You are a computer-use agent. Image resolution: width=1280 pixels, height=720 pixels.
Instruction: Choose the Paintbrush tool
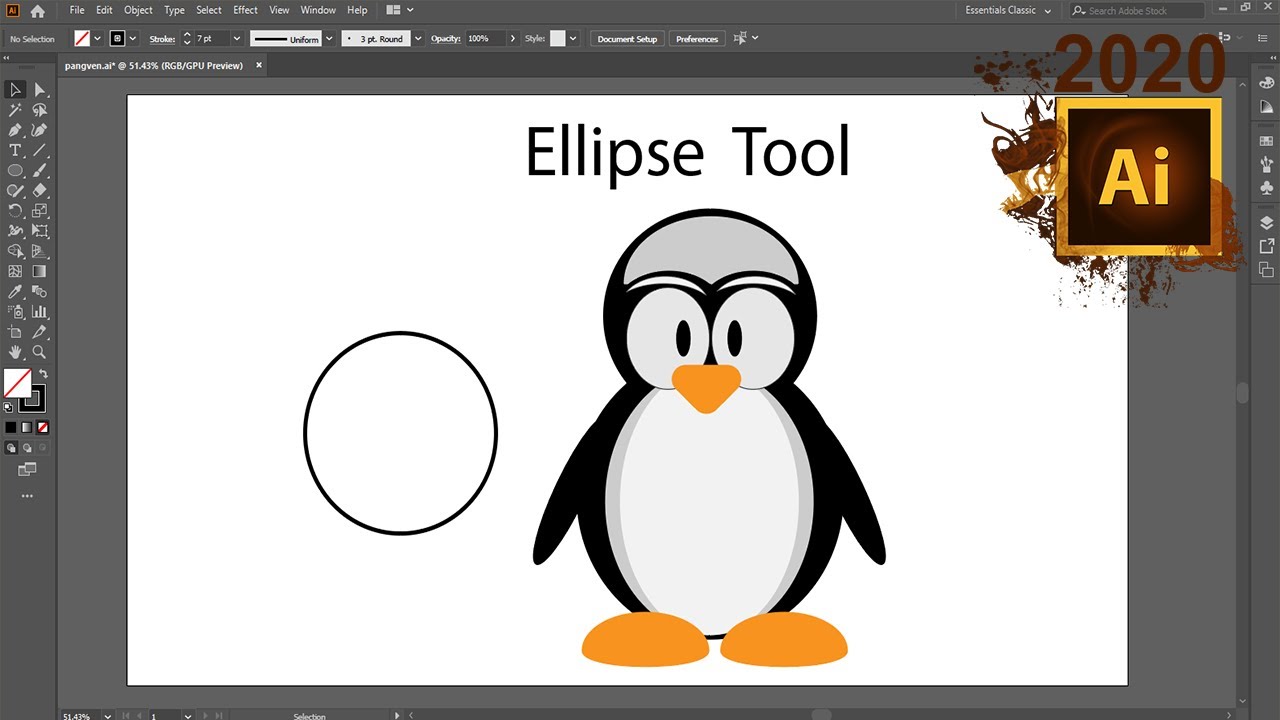point(40,170)
